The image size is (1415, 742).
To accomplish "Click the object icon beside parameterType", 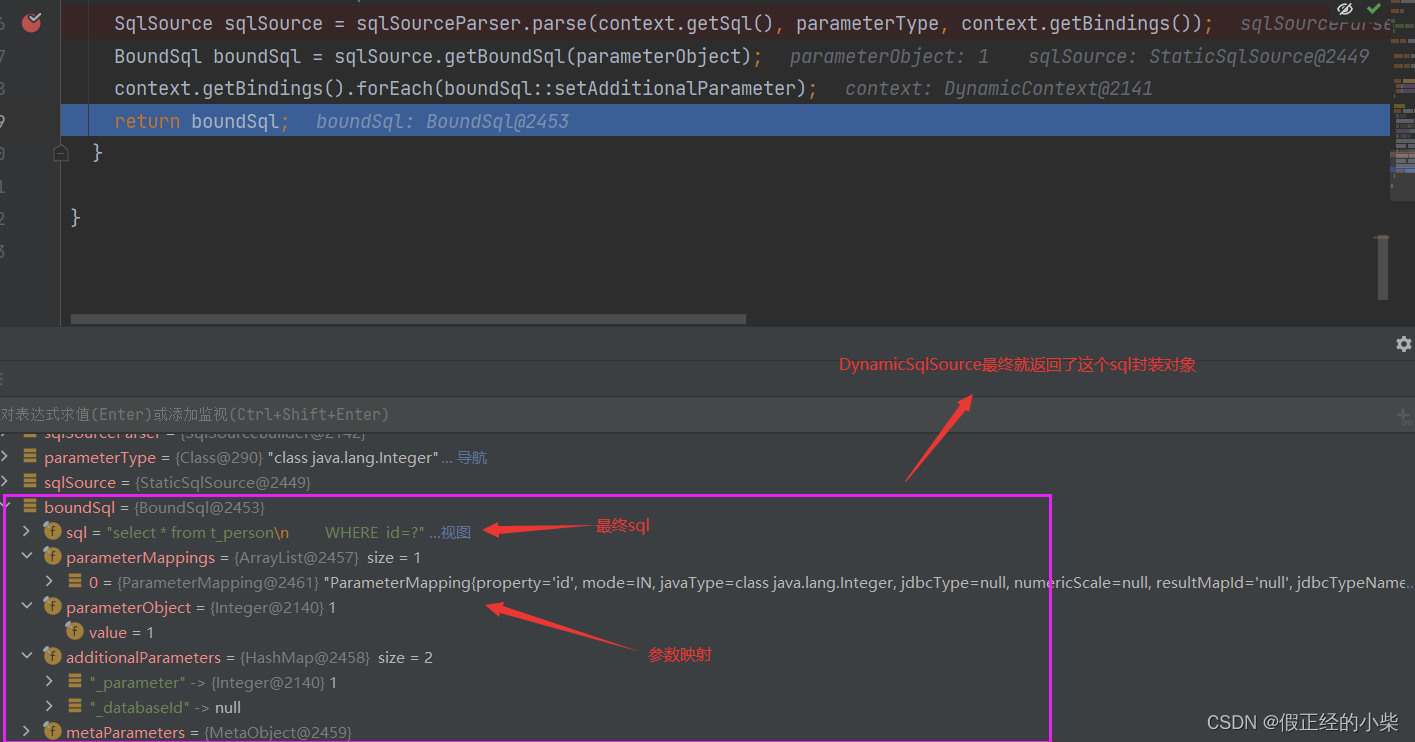I will tap(29, 457).
